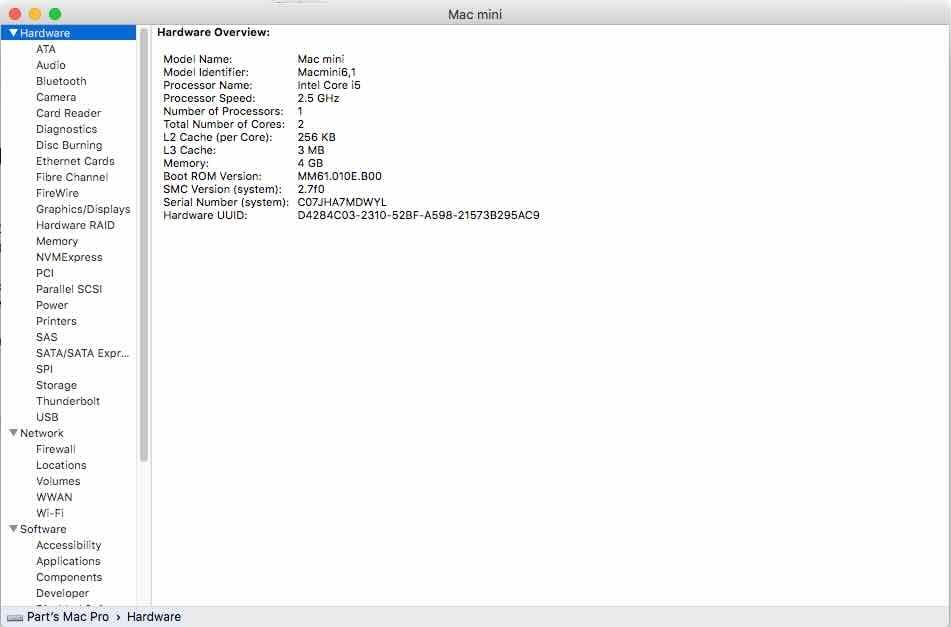Zoom the window with green button
951x627 pixels.
point(55,14)
